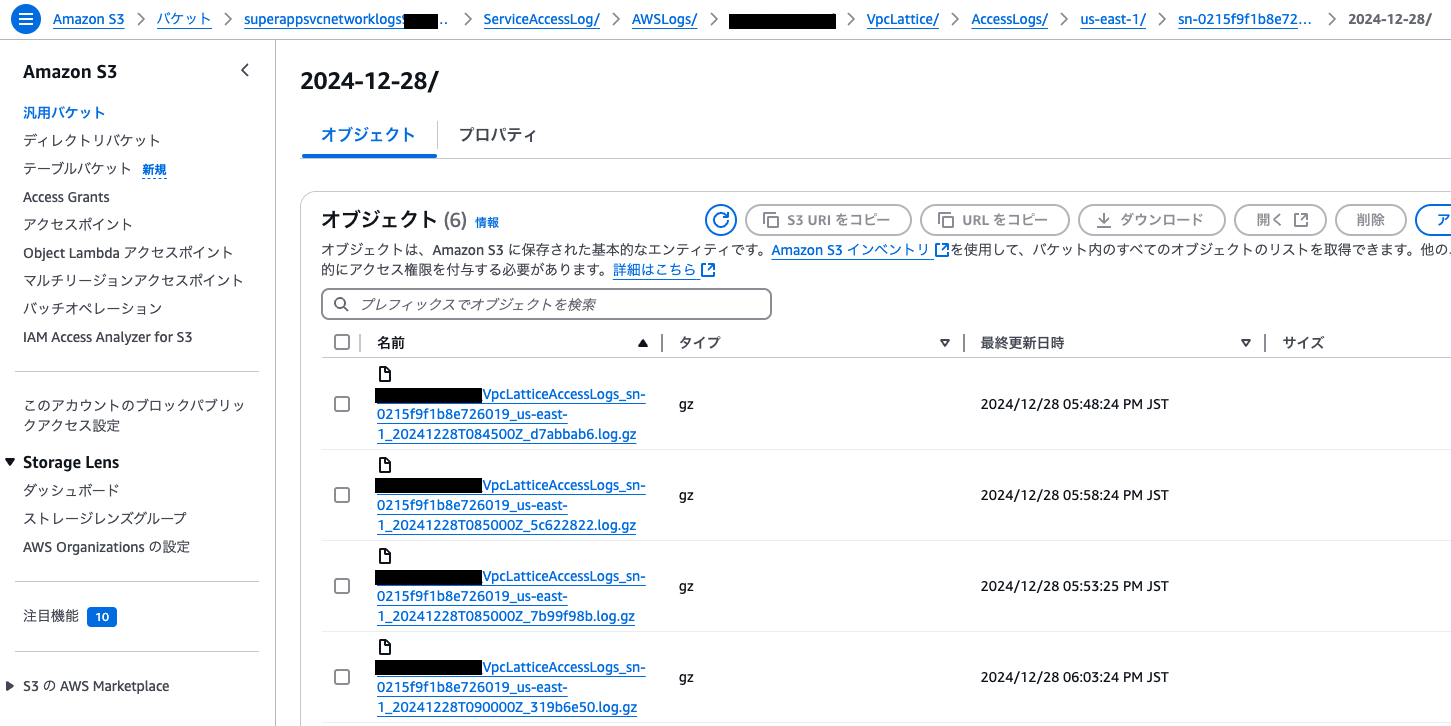Open 汎用バケット in sidebar
1451x726 pixels.
point(64,112)
